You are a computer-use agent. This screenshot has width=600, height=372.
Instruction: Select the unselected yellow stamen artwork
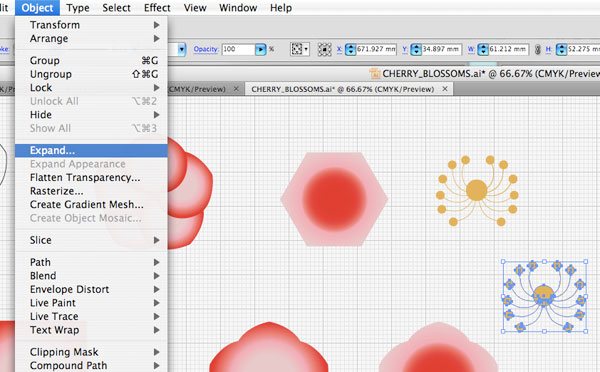(477, 190)
